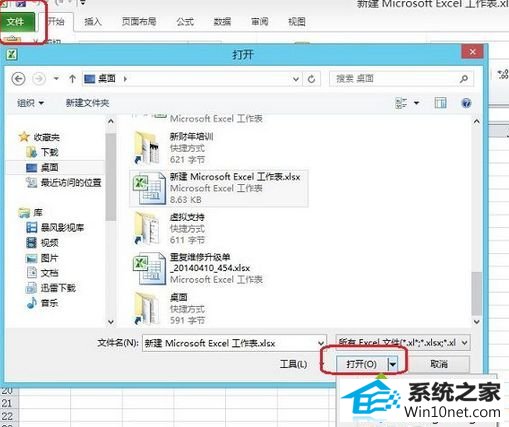The height and width of the screenshot is (427, 509).
Task: Click the 虚拟支持 folder shortcut icon
Action: (147, 228)
